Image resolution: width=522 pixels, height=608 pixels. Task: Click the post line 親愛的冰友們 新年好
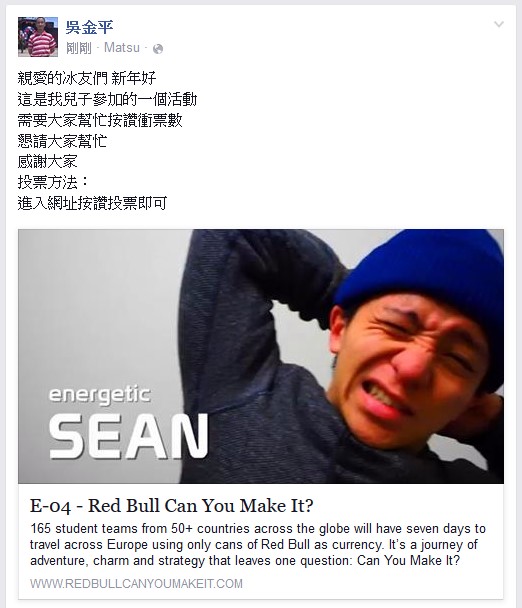click(x=87, y=78)
